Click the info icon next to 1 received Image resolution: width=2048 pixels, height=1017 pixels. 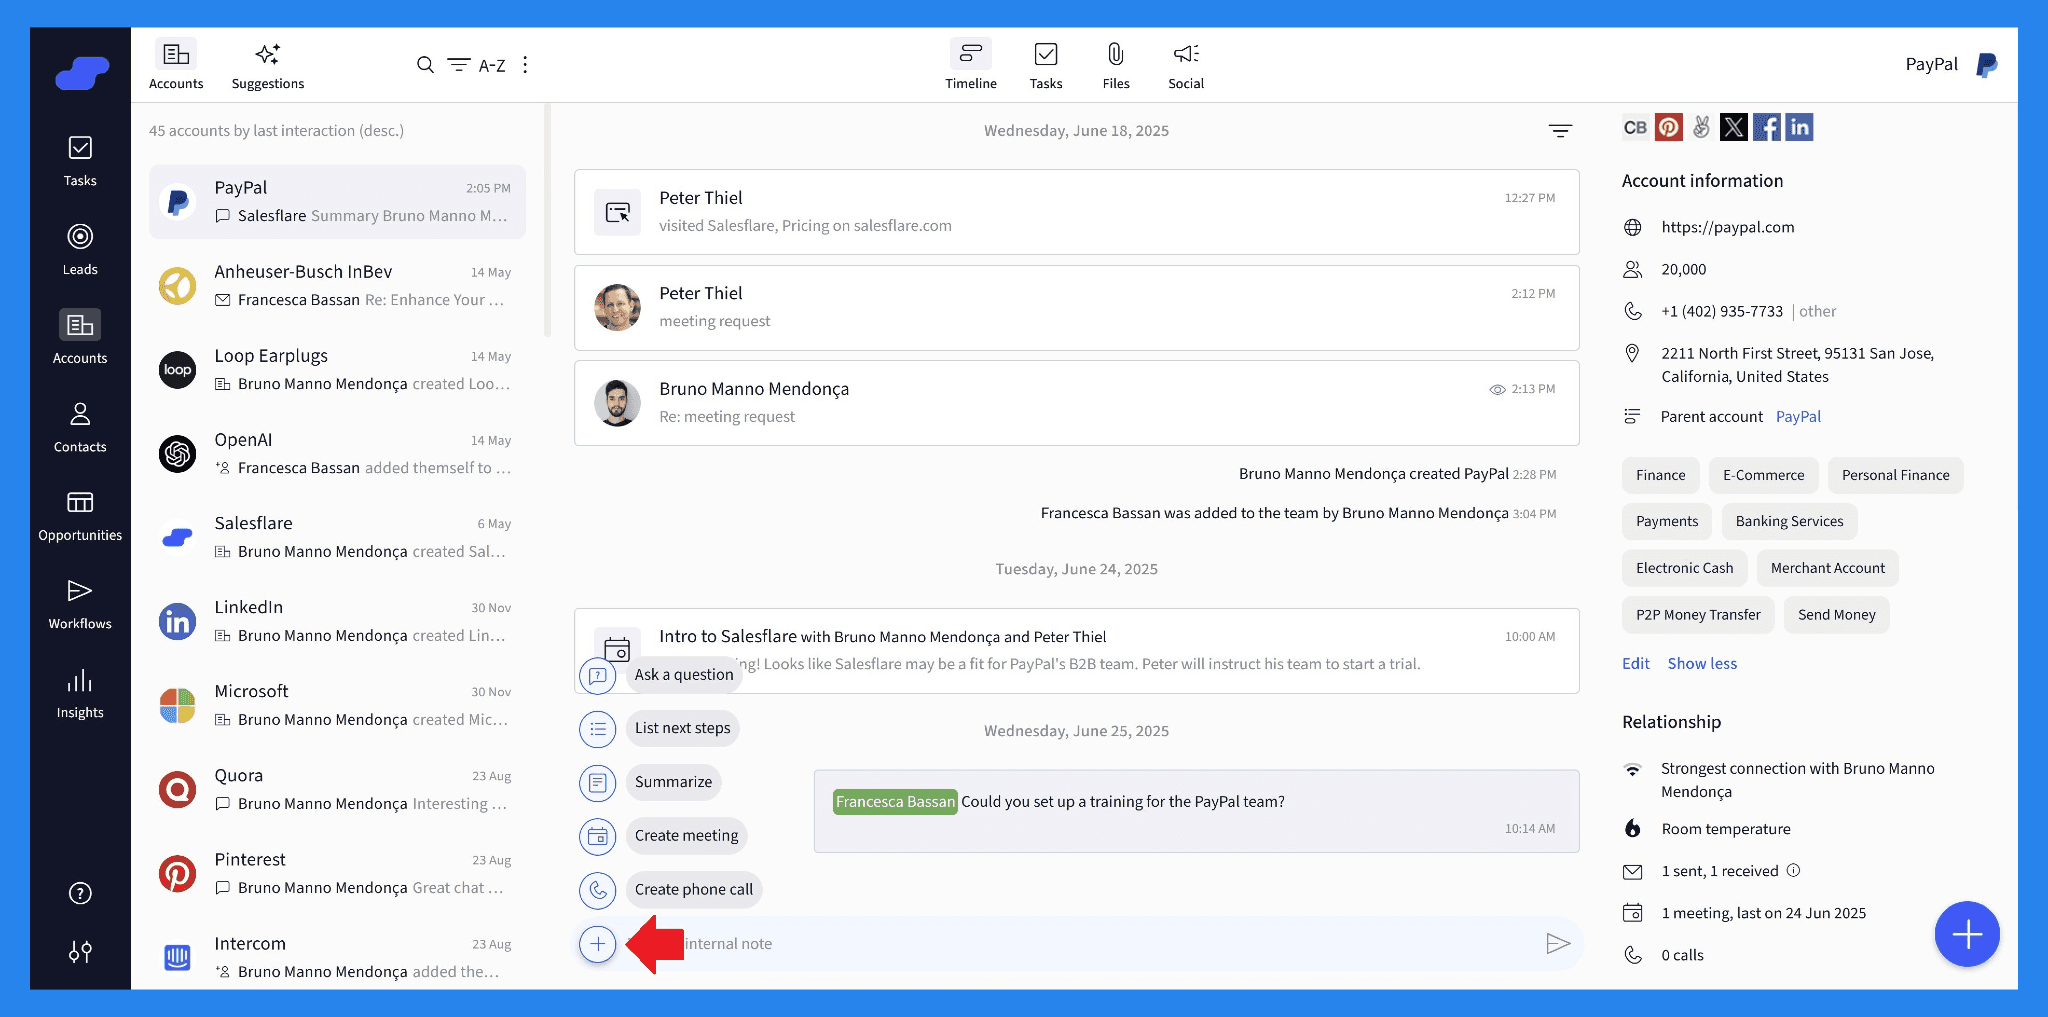point(1793,871)
